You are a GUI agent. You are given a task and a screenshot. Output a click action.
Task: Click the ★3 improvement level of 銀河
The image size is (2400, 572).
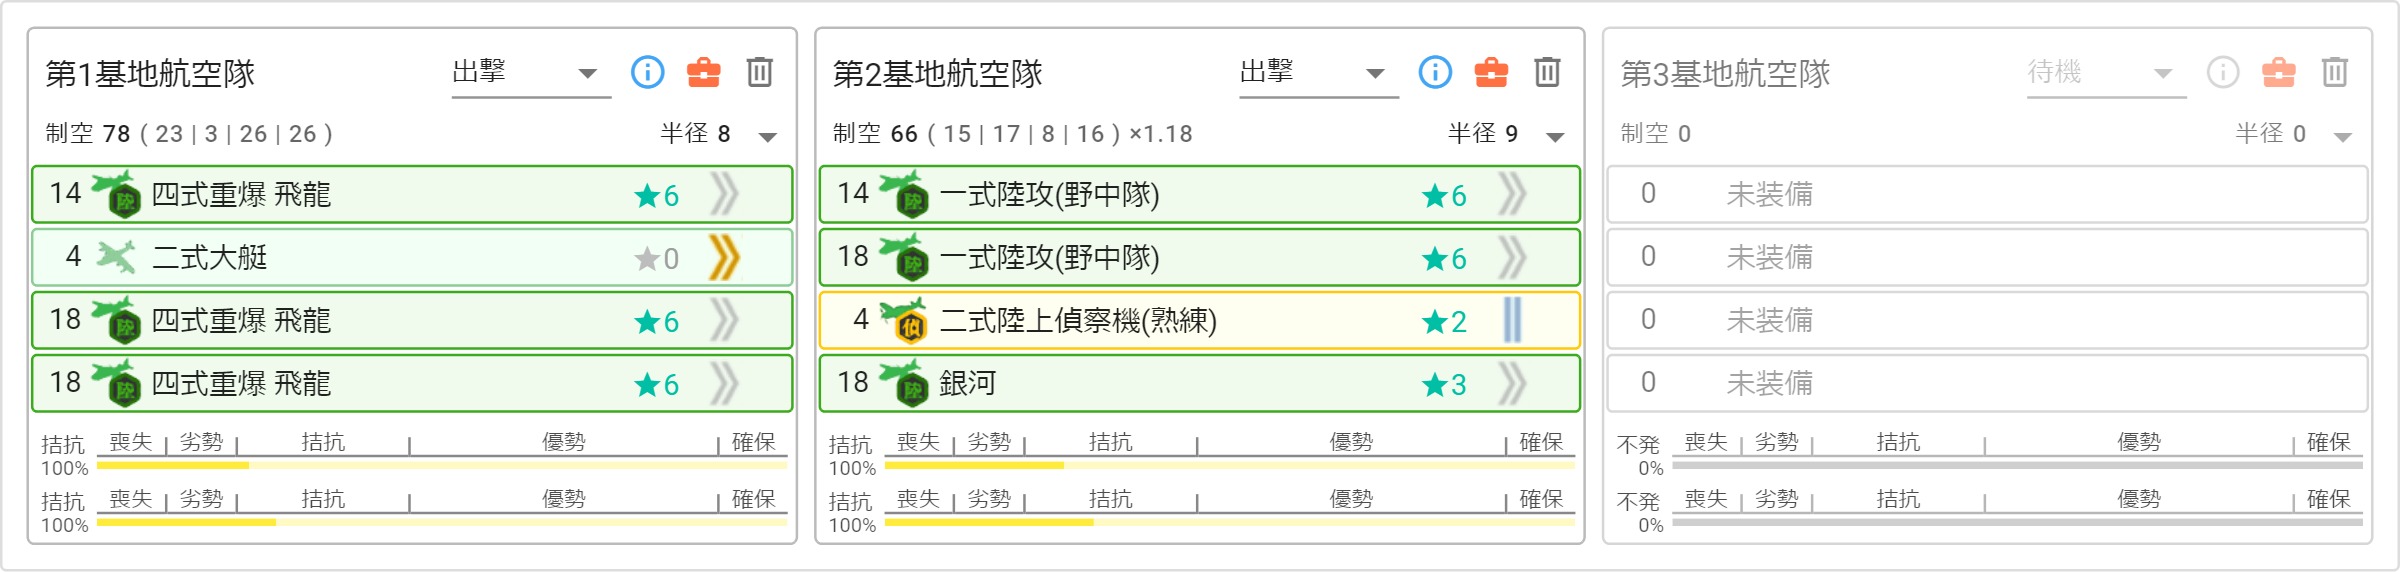pos(1444,384)
